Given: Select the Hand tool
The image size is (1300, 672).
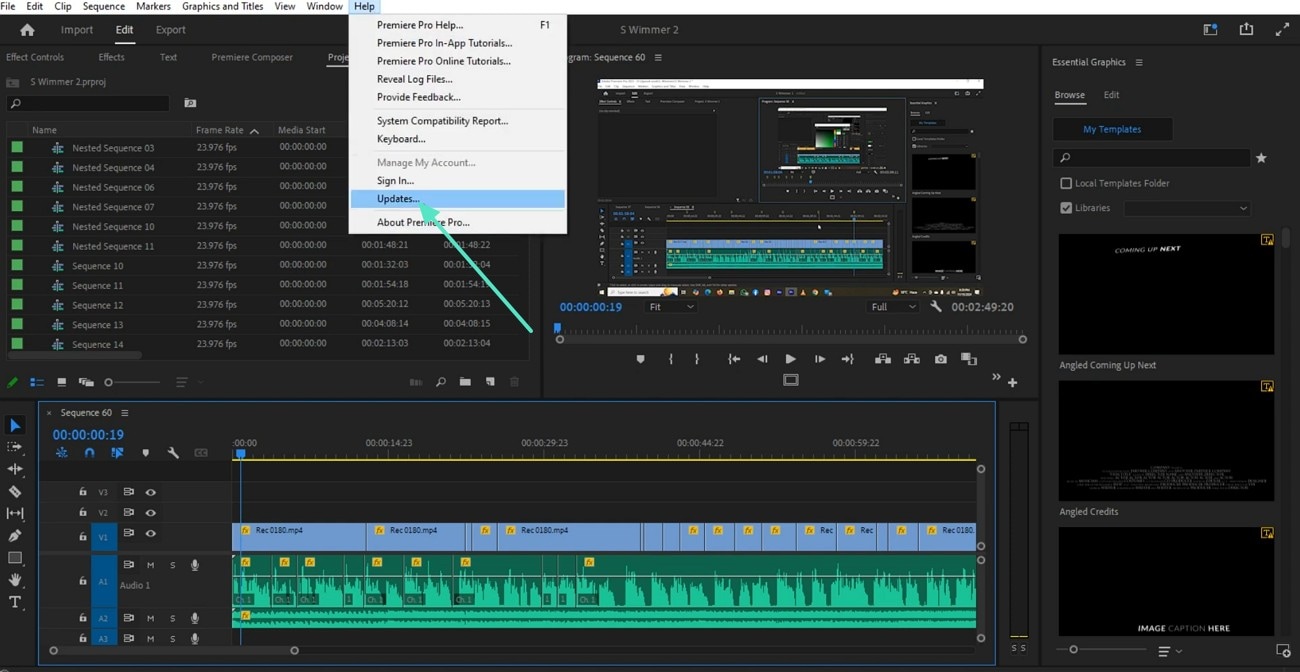Looking at the screenshot, I should pyautogui.click(x=15, y=580).
